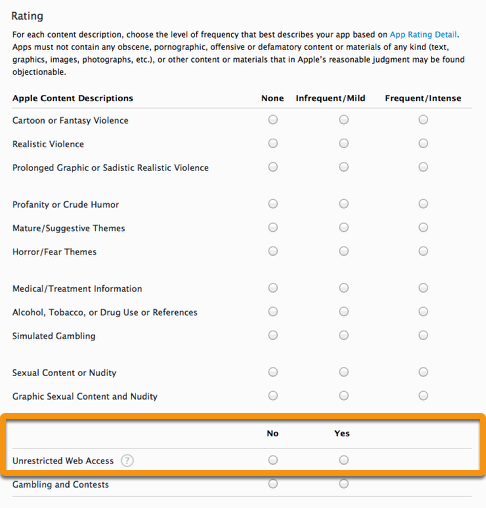Select Yes for Gambling and Contests
486x508 pixels.
tap(344, 484)
